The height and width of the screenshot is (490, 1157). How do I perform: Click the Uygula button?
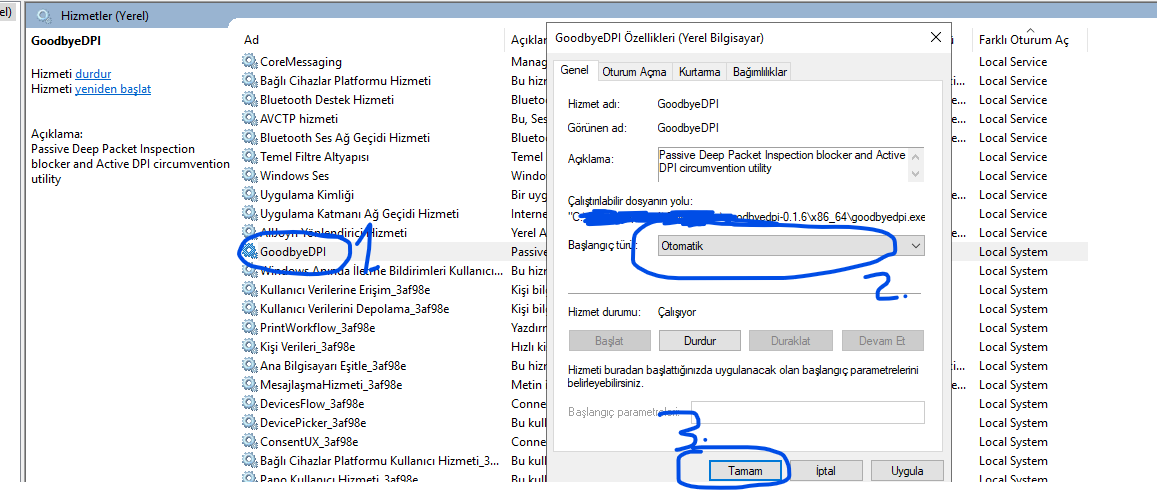(907, 471)
